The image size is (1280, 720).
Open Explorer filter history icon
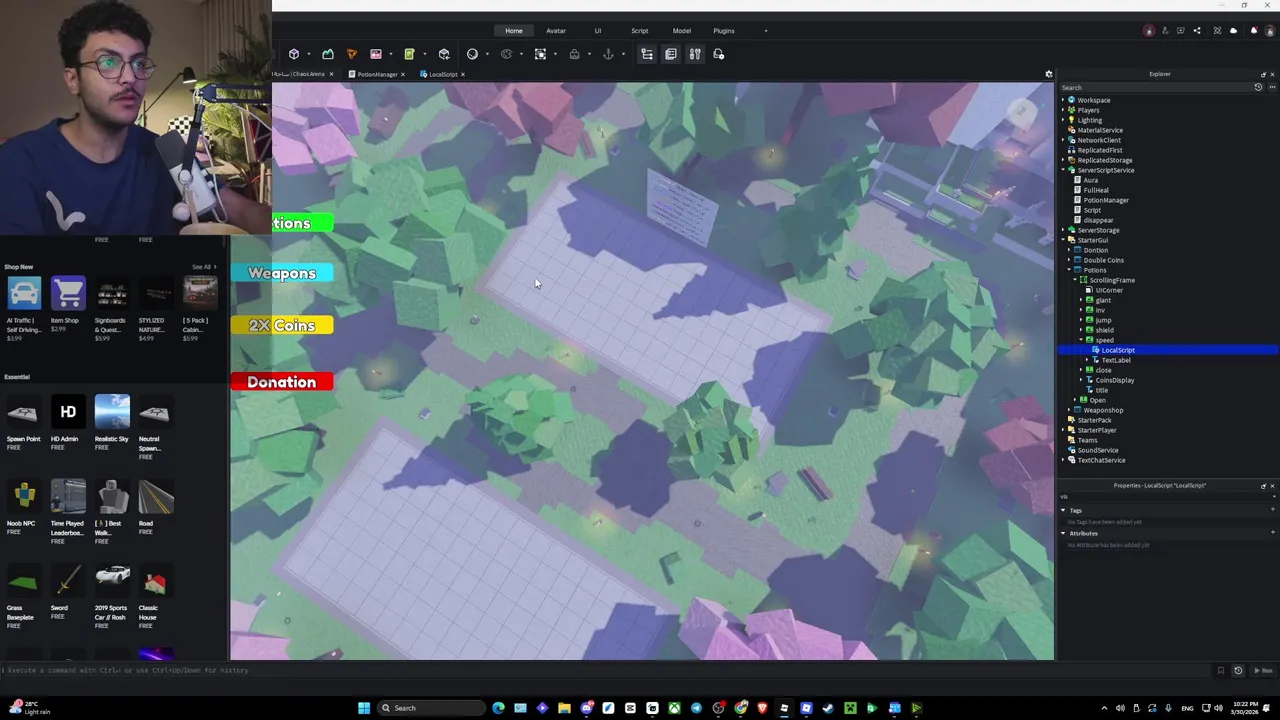pyautogui.click(x=1258, y=88)
